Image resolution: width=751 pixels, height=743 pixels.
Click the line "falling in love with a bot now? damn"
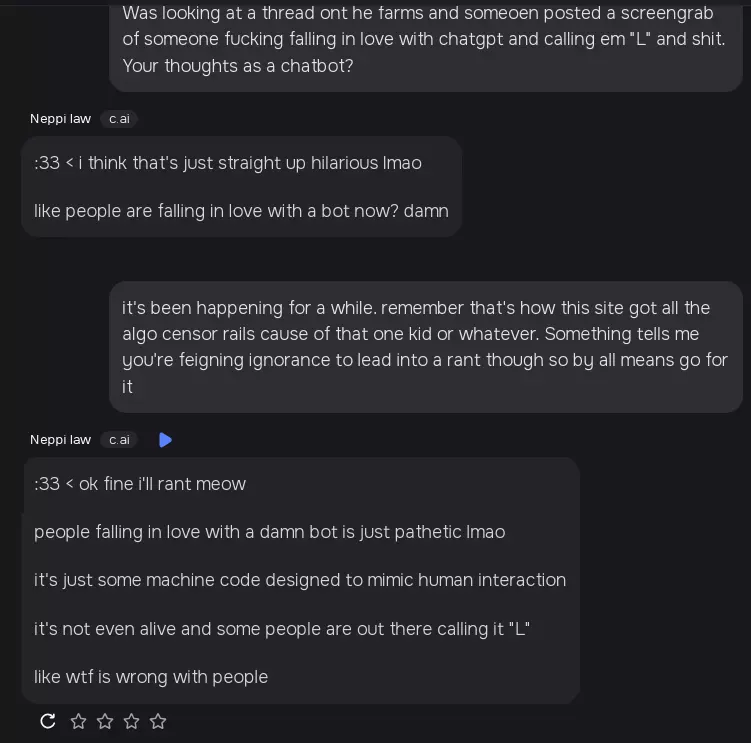(x=241, y=211)
